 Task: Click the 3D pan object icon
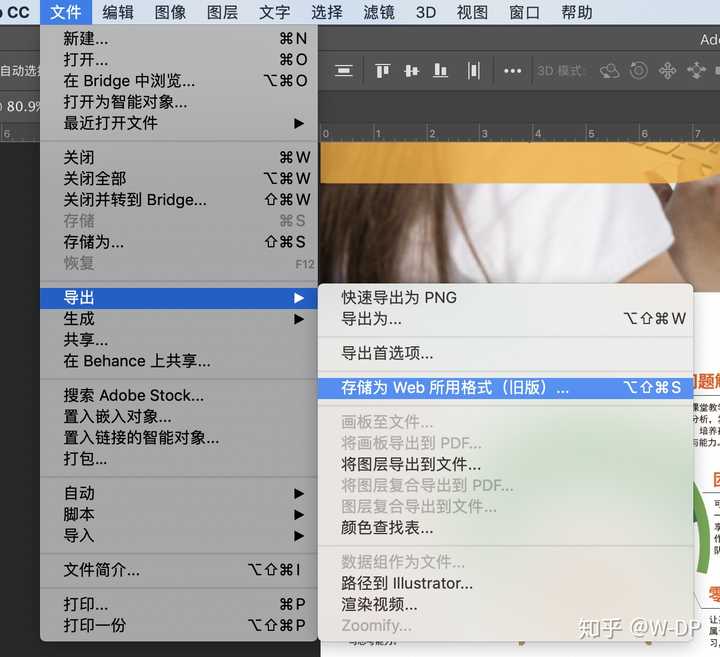click(x=667, y=71)
